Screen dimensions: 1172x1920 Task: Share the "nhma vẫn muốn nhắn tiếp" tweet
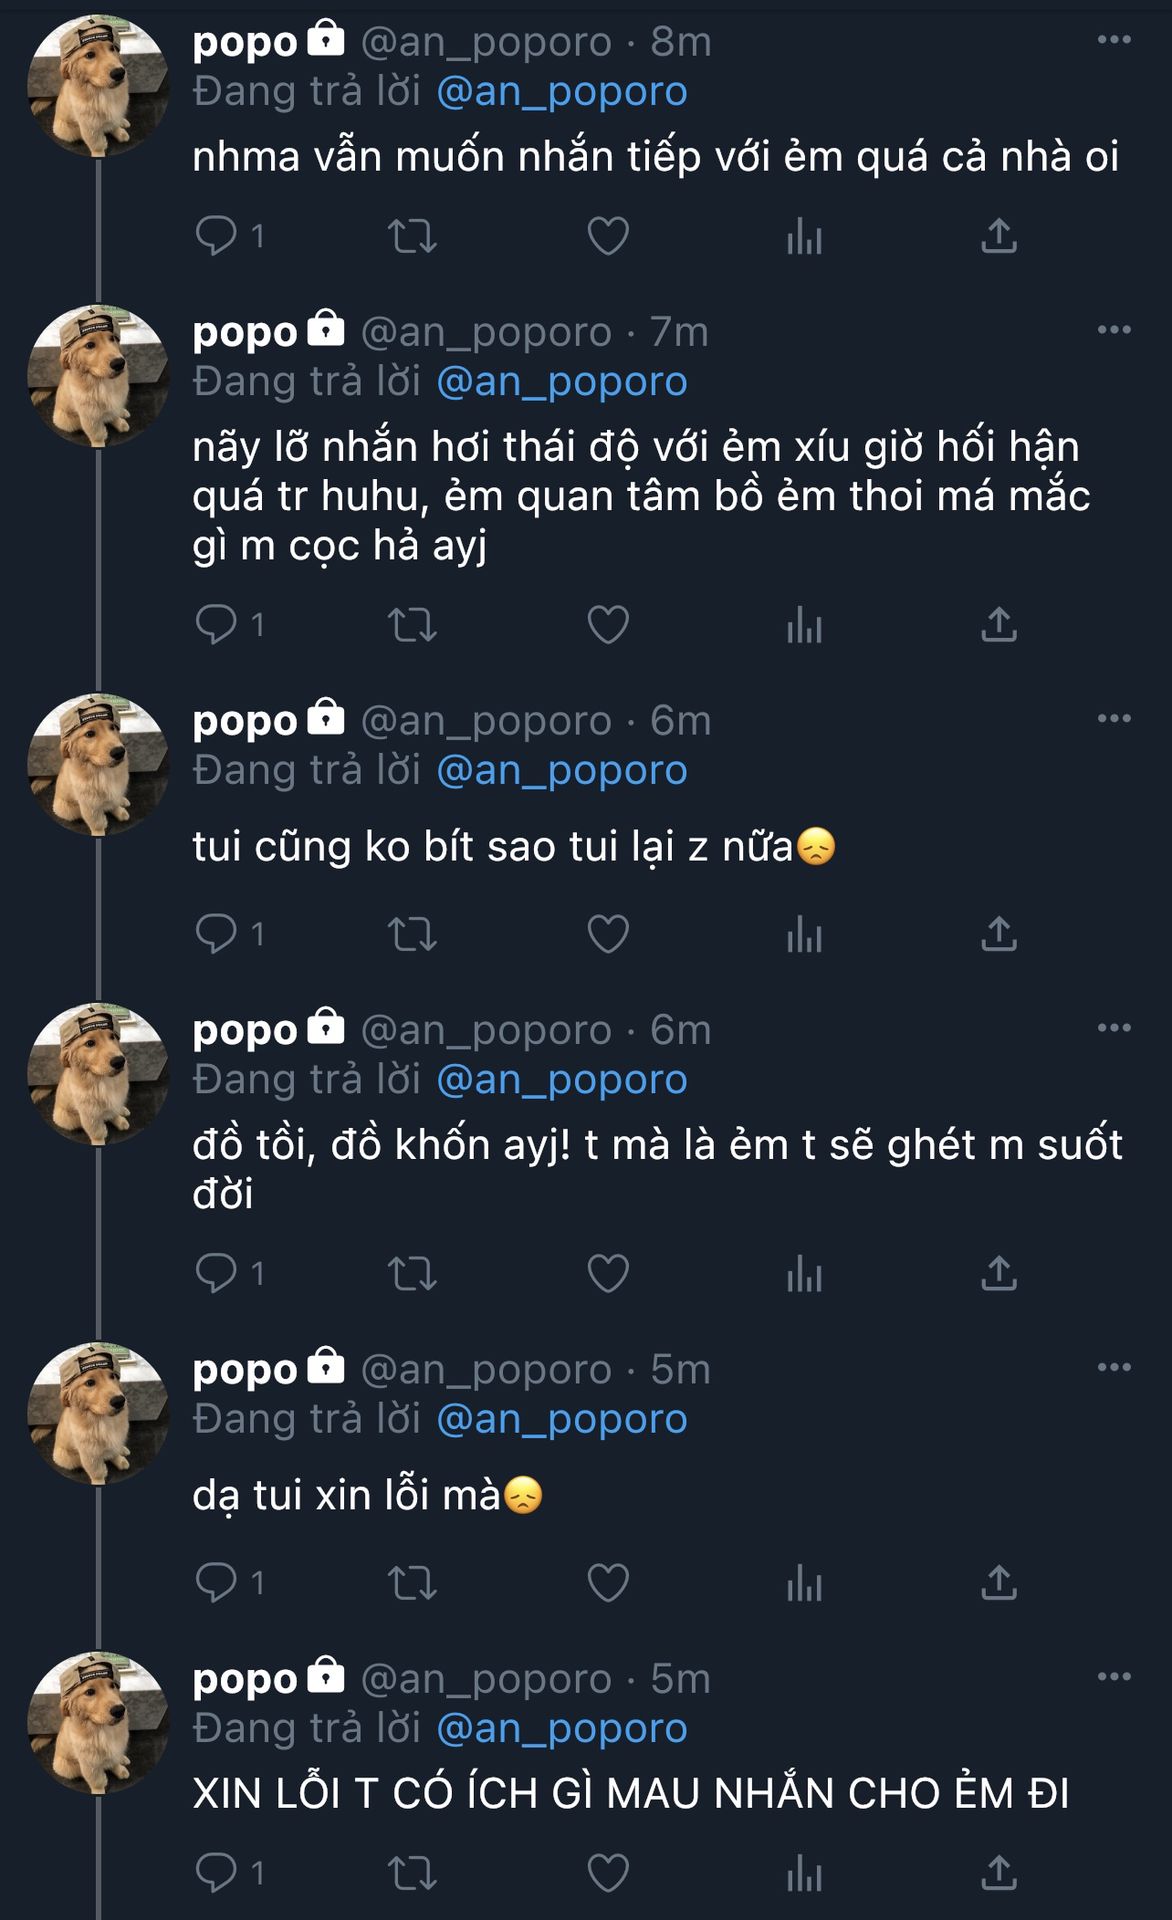(x=999, y=237)
